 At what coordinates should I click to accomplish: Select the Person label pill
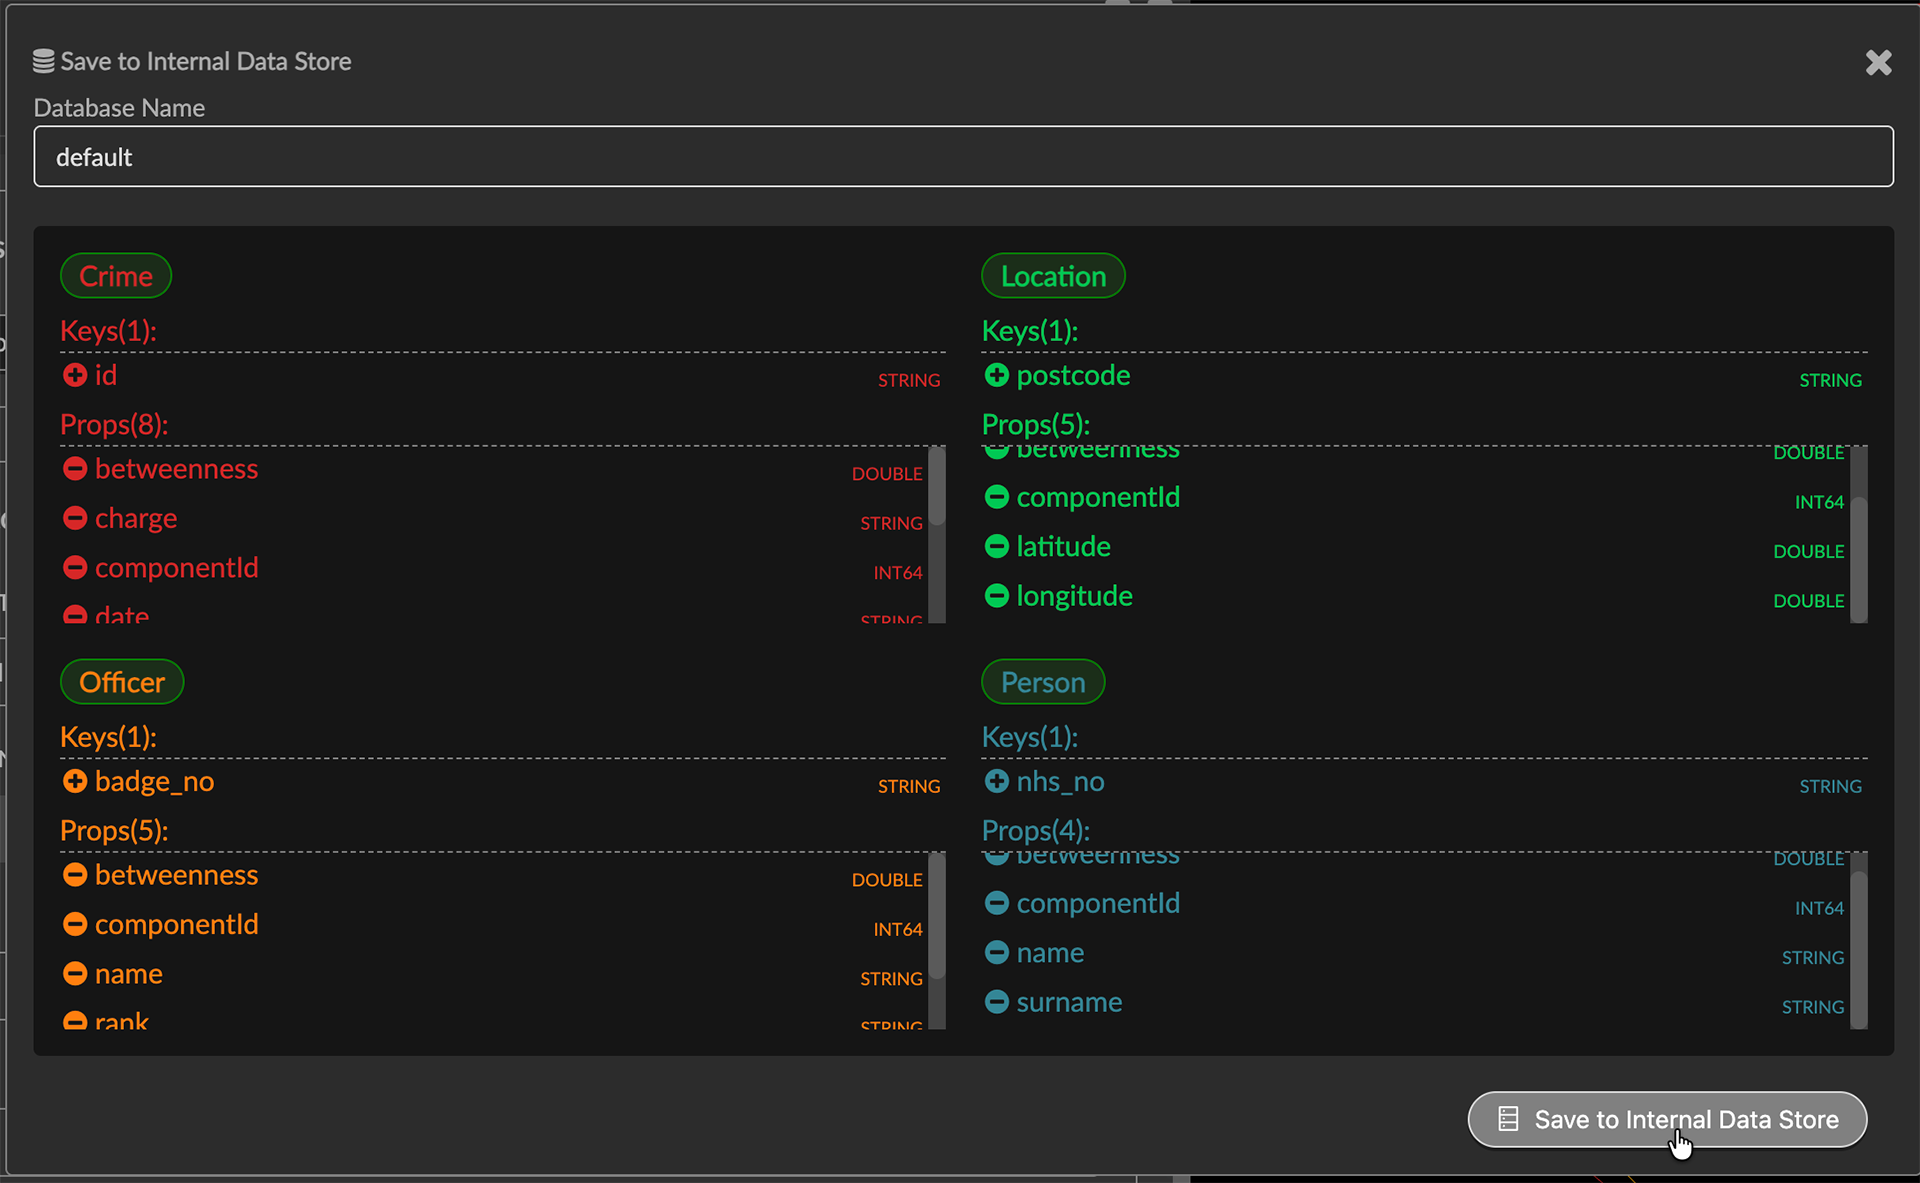pyautogui.click(x=1043, y=682)
